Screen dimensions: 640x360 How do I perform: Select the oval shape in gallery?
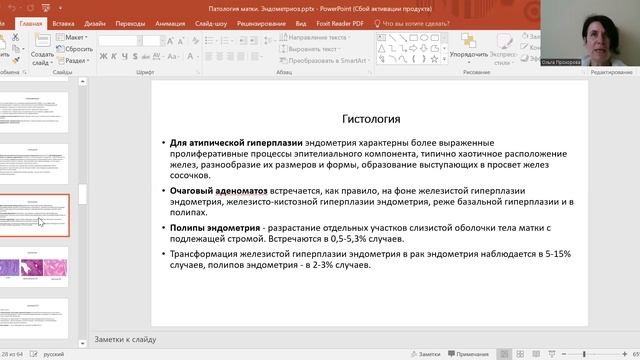click(x=424, y=38)
